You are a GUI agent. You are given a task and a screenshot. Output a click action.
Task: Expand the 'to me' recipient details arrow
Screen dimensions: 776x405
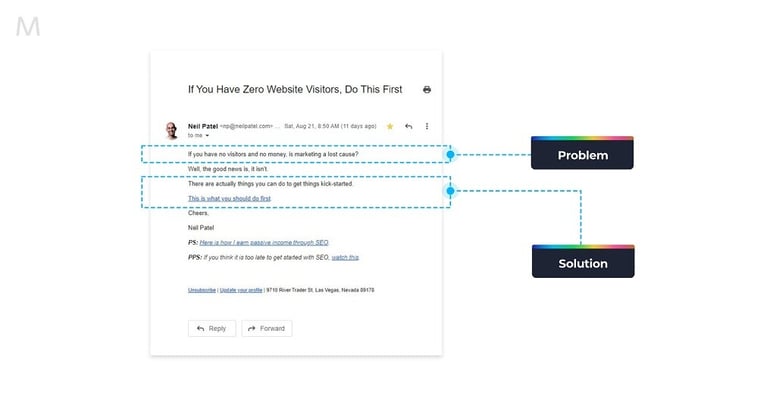207,135
